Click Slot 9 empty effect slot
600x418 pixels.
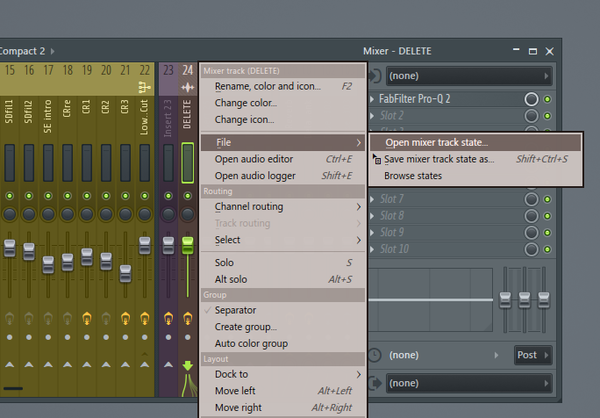[448, 232]
